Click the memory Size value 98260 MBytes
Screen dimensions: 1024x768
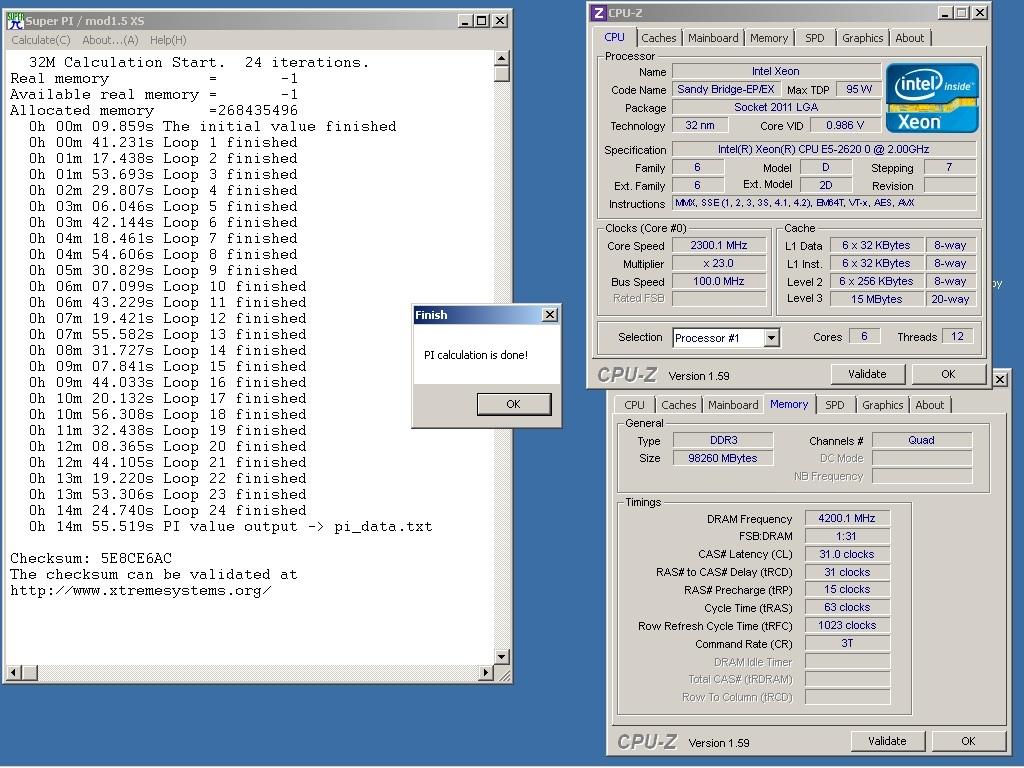pyautogui.click(x=723, y=458)
